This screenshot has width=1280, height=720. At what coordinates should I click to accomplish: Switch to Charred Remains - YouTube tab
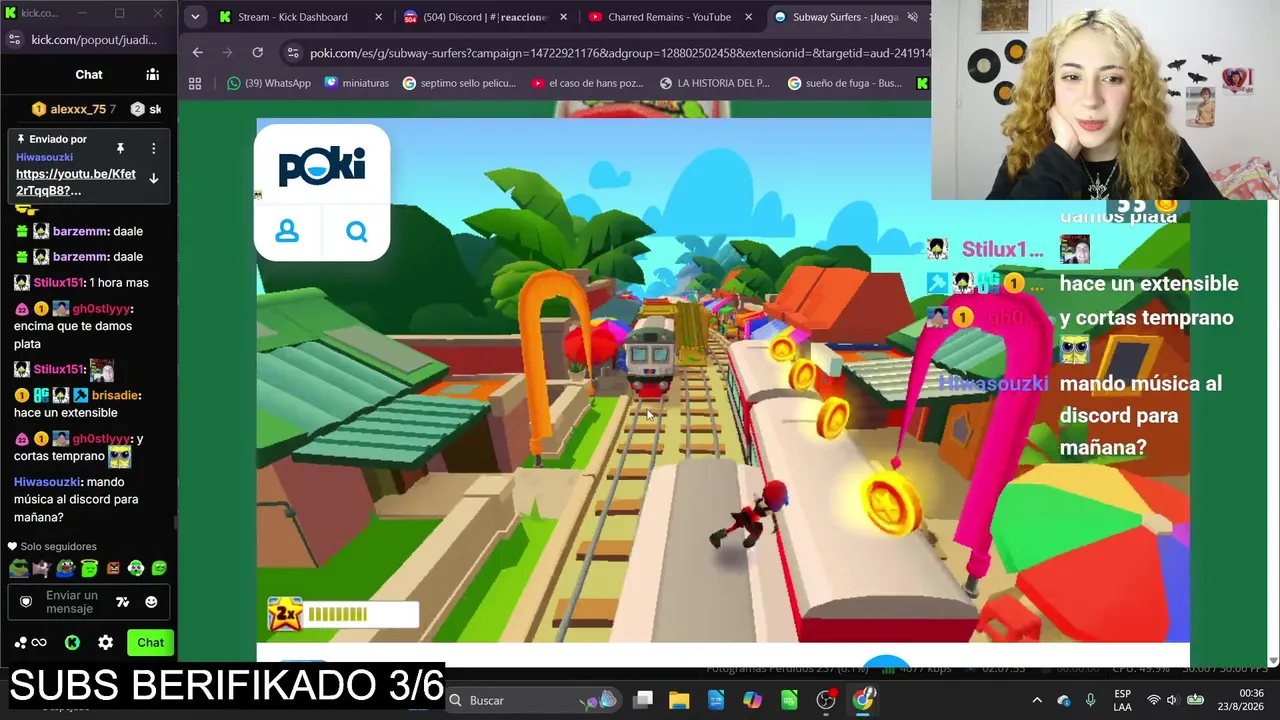coord(669,17)
